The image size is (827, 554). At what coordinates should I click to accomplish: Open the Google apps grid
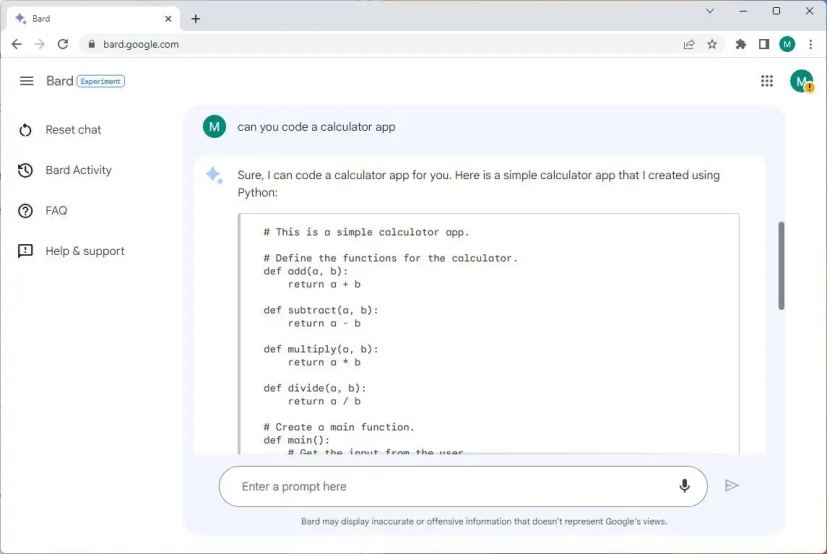pyautogui.click(x=767, y=81)
